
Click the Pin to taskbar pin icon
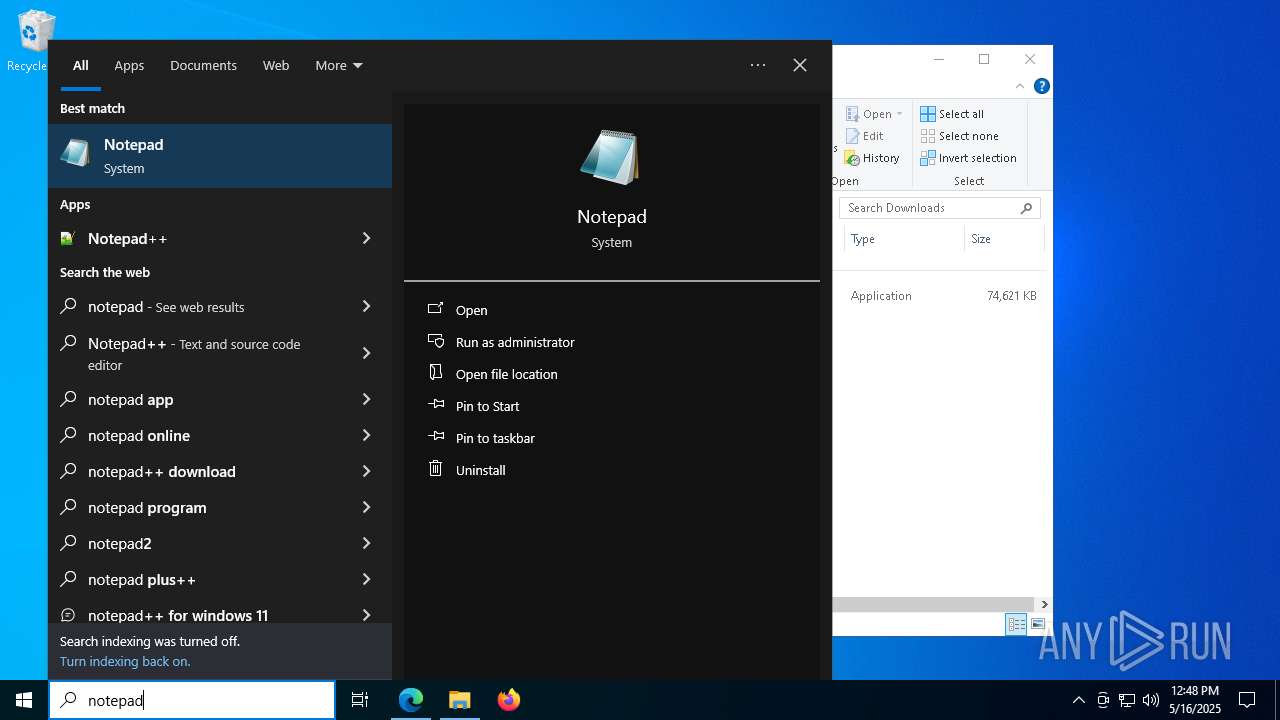(x=435, y=437)
